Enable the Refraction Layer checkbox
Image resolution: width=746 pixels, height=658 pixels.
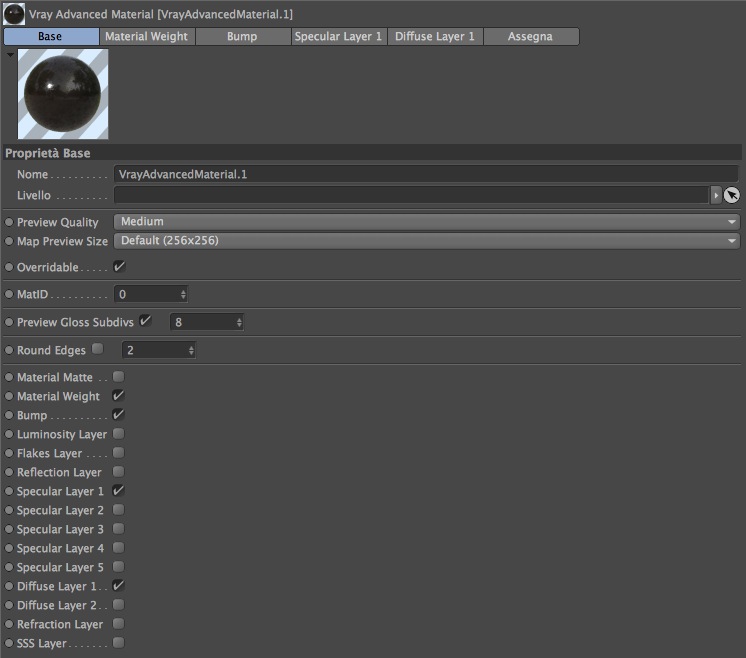[x=118, y=624]
